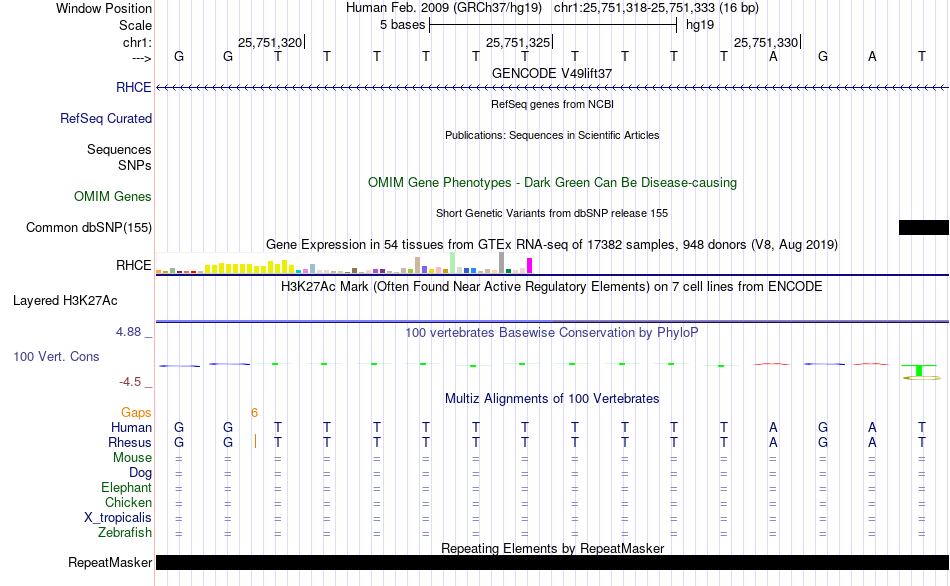Image resolution: width=950 pixels, height=586 pixels.
Task: Click position marker 25,751,325
Action: coord(518,42)
